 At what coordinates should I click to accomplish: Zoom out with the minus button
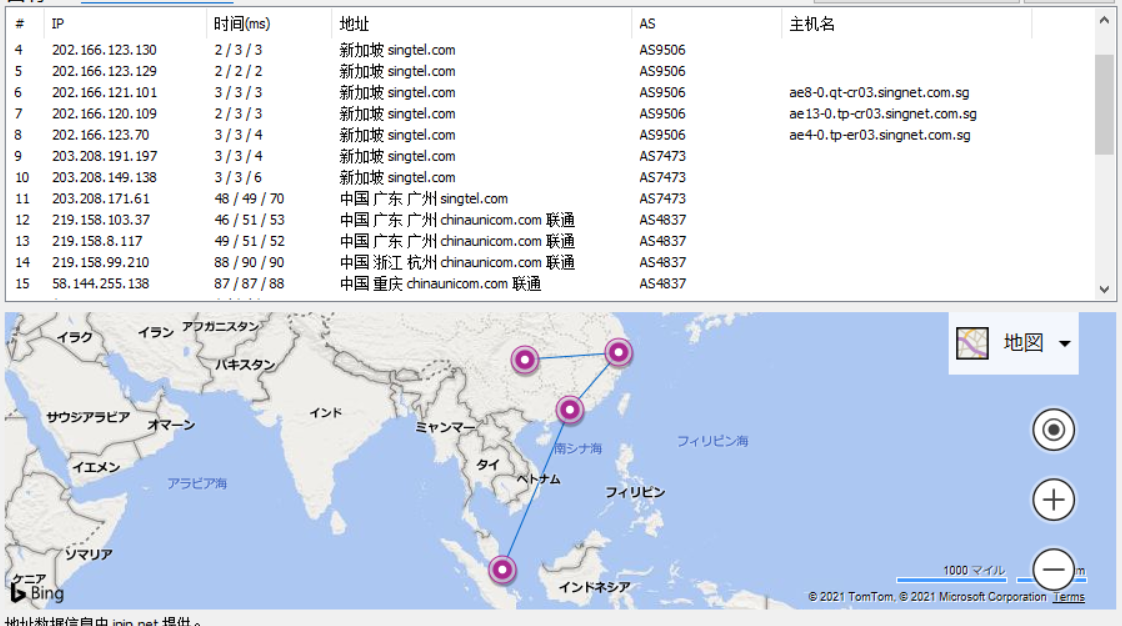click(1053, 570)
